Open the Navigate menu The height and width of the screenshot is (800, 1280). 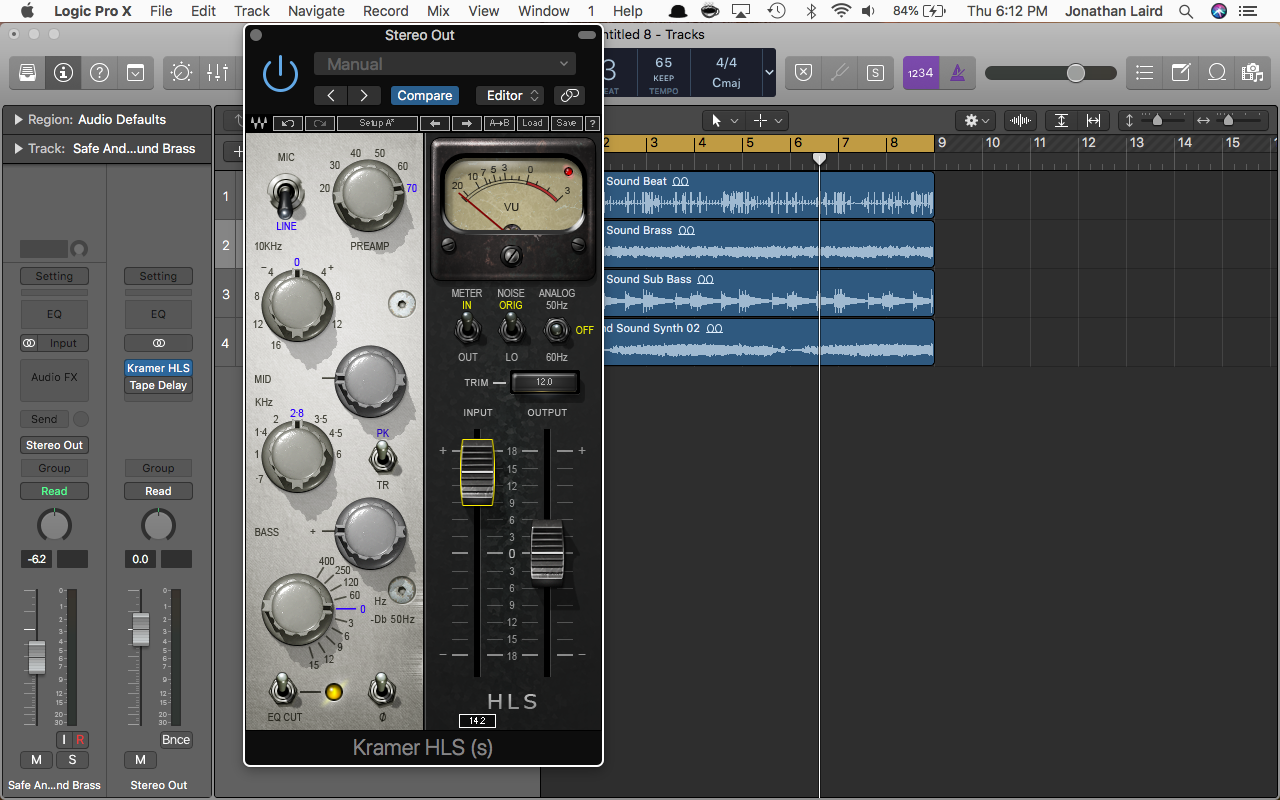pos(316,11)
